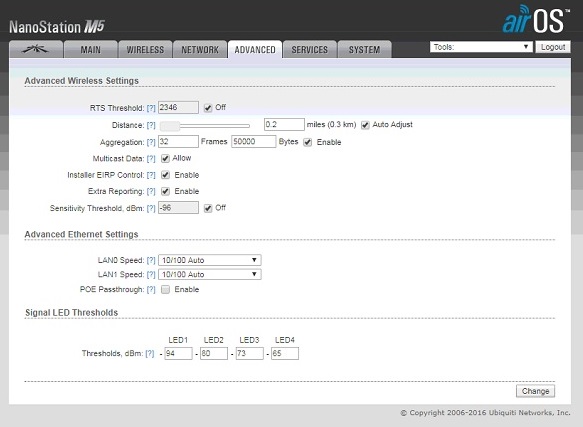Click the Distance slider handle
Screen dimensions: 583x427
[x=170, y=126]
